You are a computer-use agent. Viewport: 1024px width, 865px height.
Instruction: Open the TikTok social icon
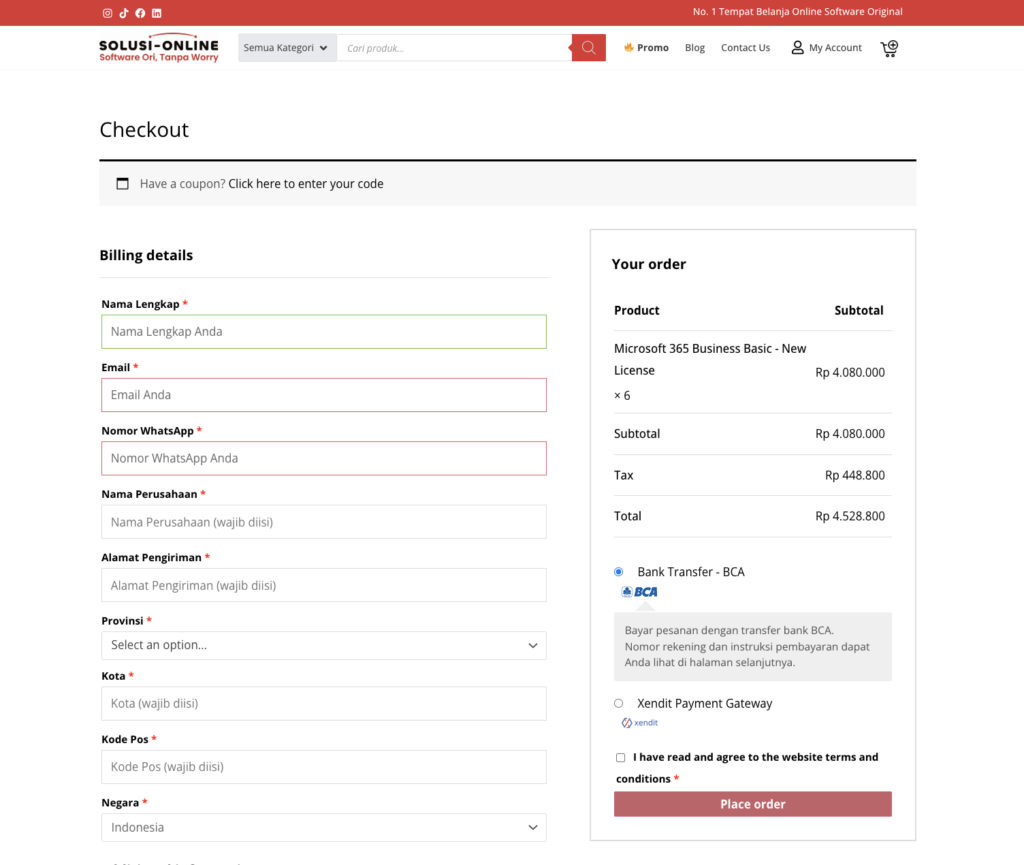pyautogui.click(x=124, y=13)
